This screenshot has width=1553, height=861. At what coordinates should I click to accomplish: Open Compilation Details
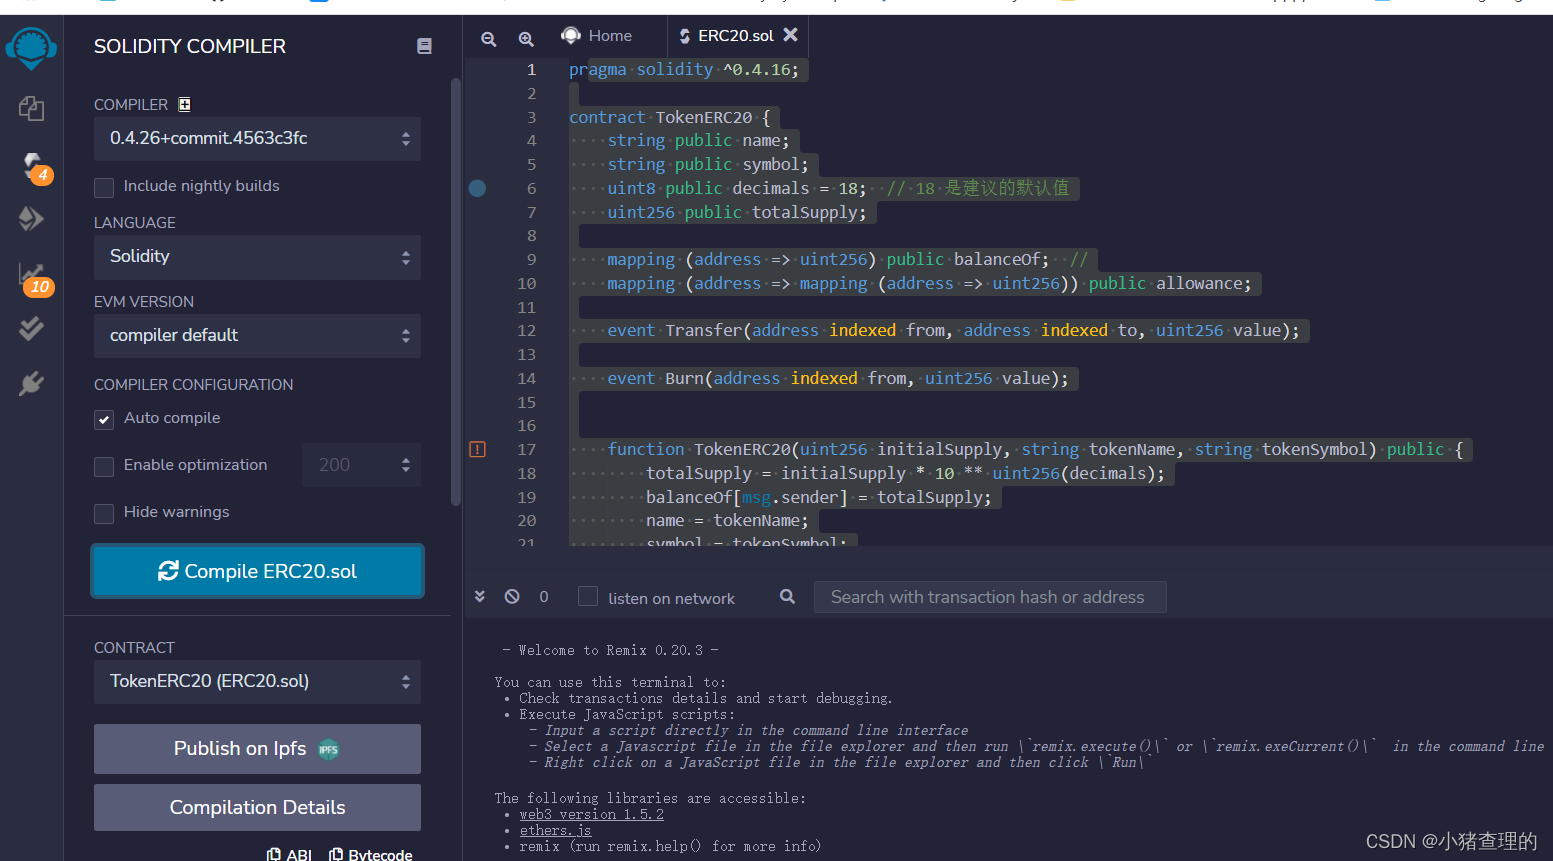pos(257,807)
